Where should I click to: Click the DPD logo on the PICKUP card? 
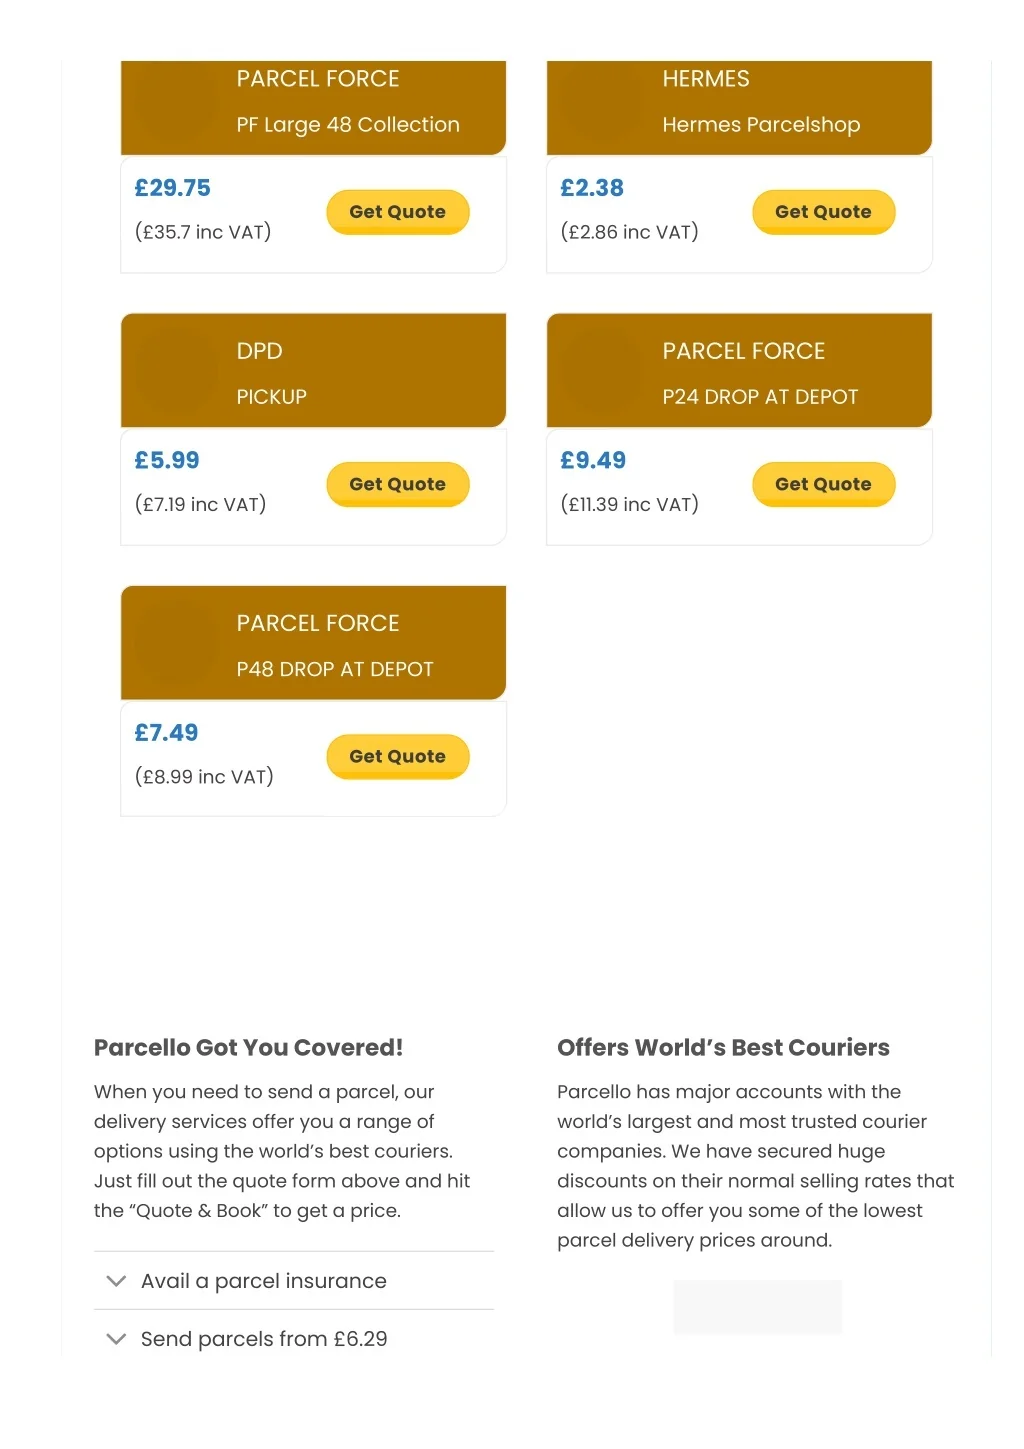[175, 372]
